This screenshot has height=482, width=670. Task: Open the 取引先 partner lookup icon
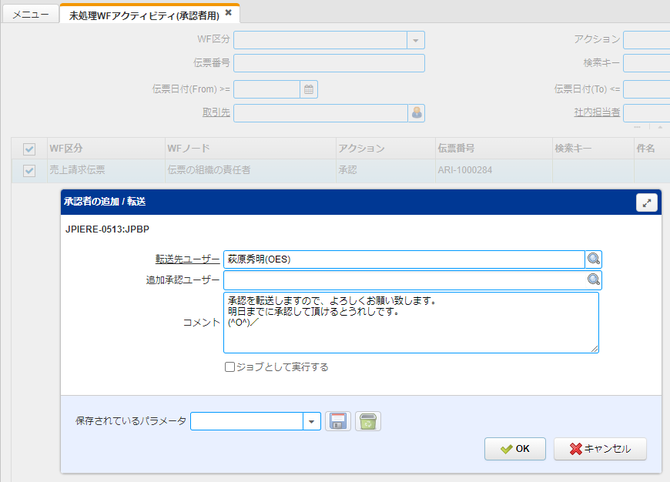(x=417, y=113)
